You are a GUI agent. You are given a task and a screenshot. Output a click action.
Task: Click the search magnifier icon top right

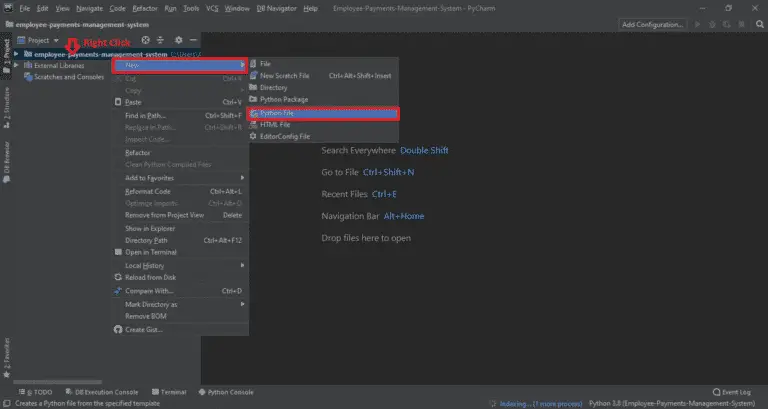760,24
